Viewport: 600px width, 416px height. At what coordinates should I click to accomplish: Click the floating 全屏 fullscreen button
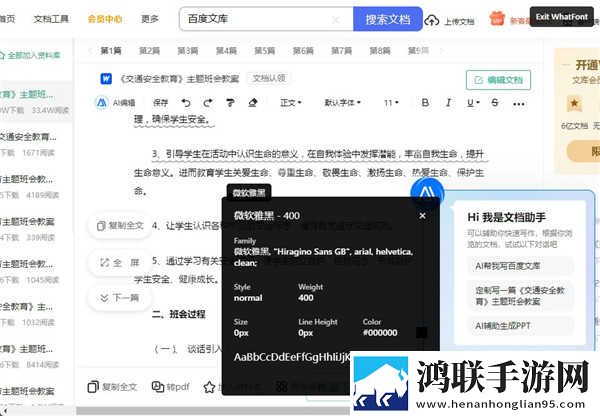point(120,263)
